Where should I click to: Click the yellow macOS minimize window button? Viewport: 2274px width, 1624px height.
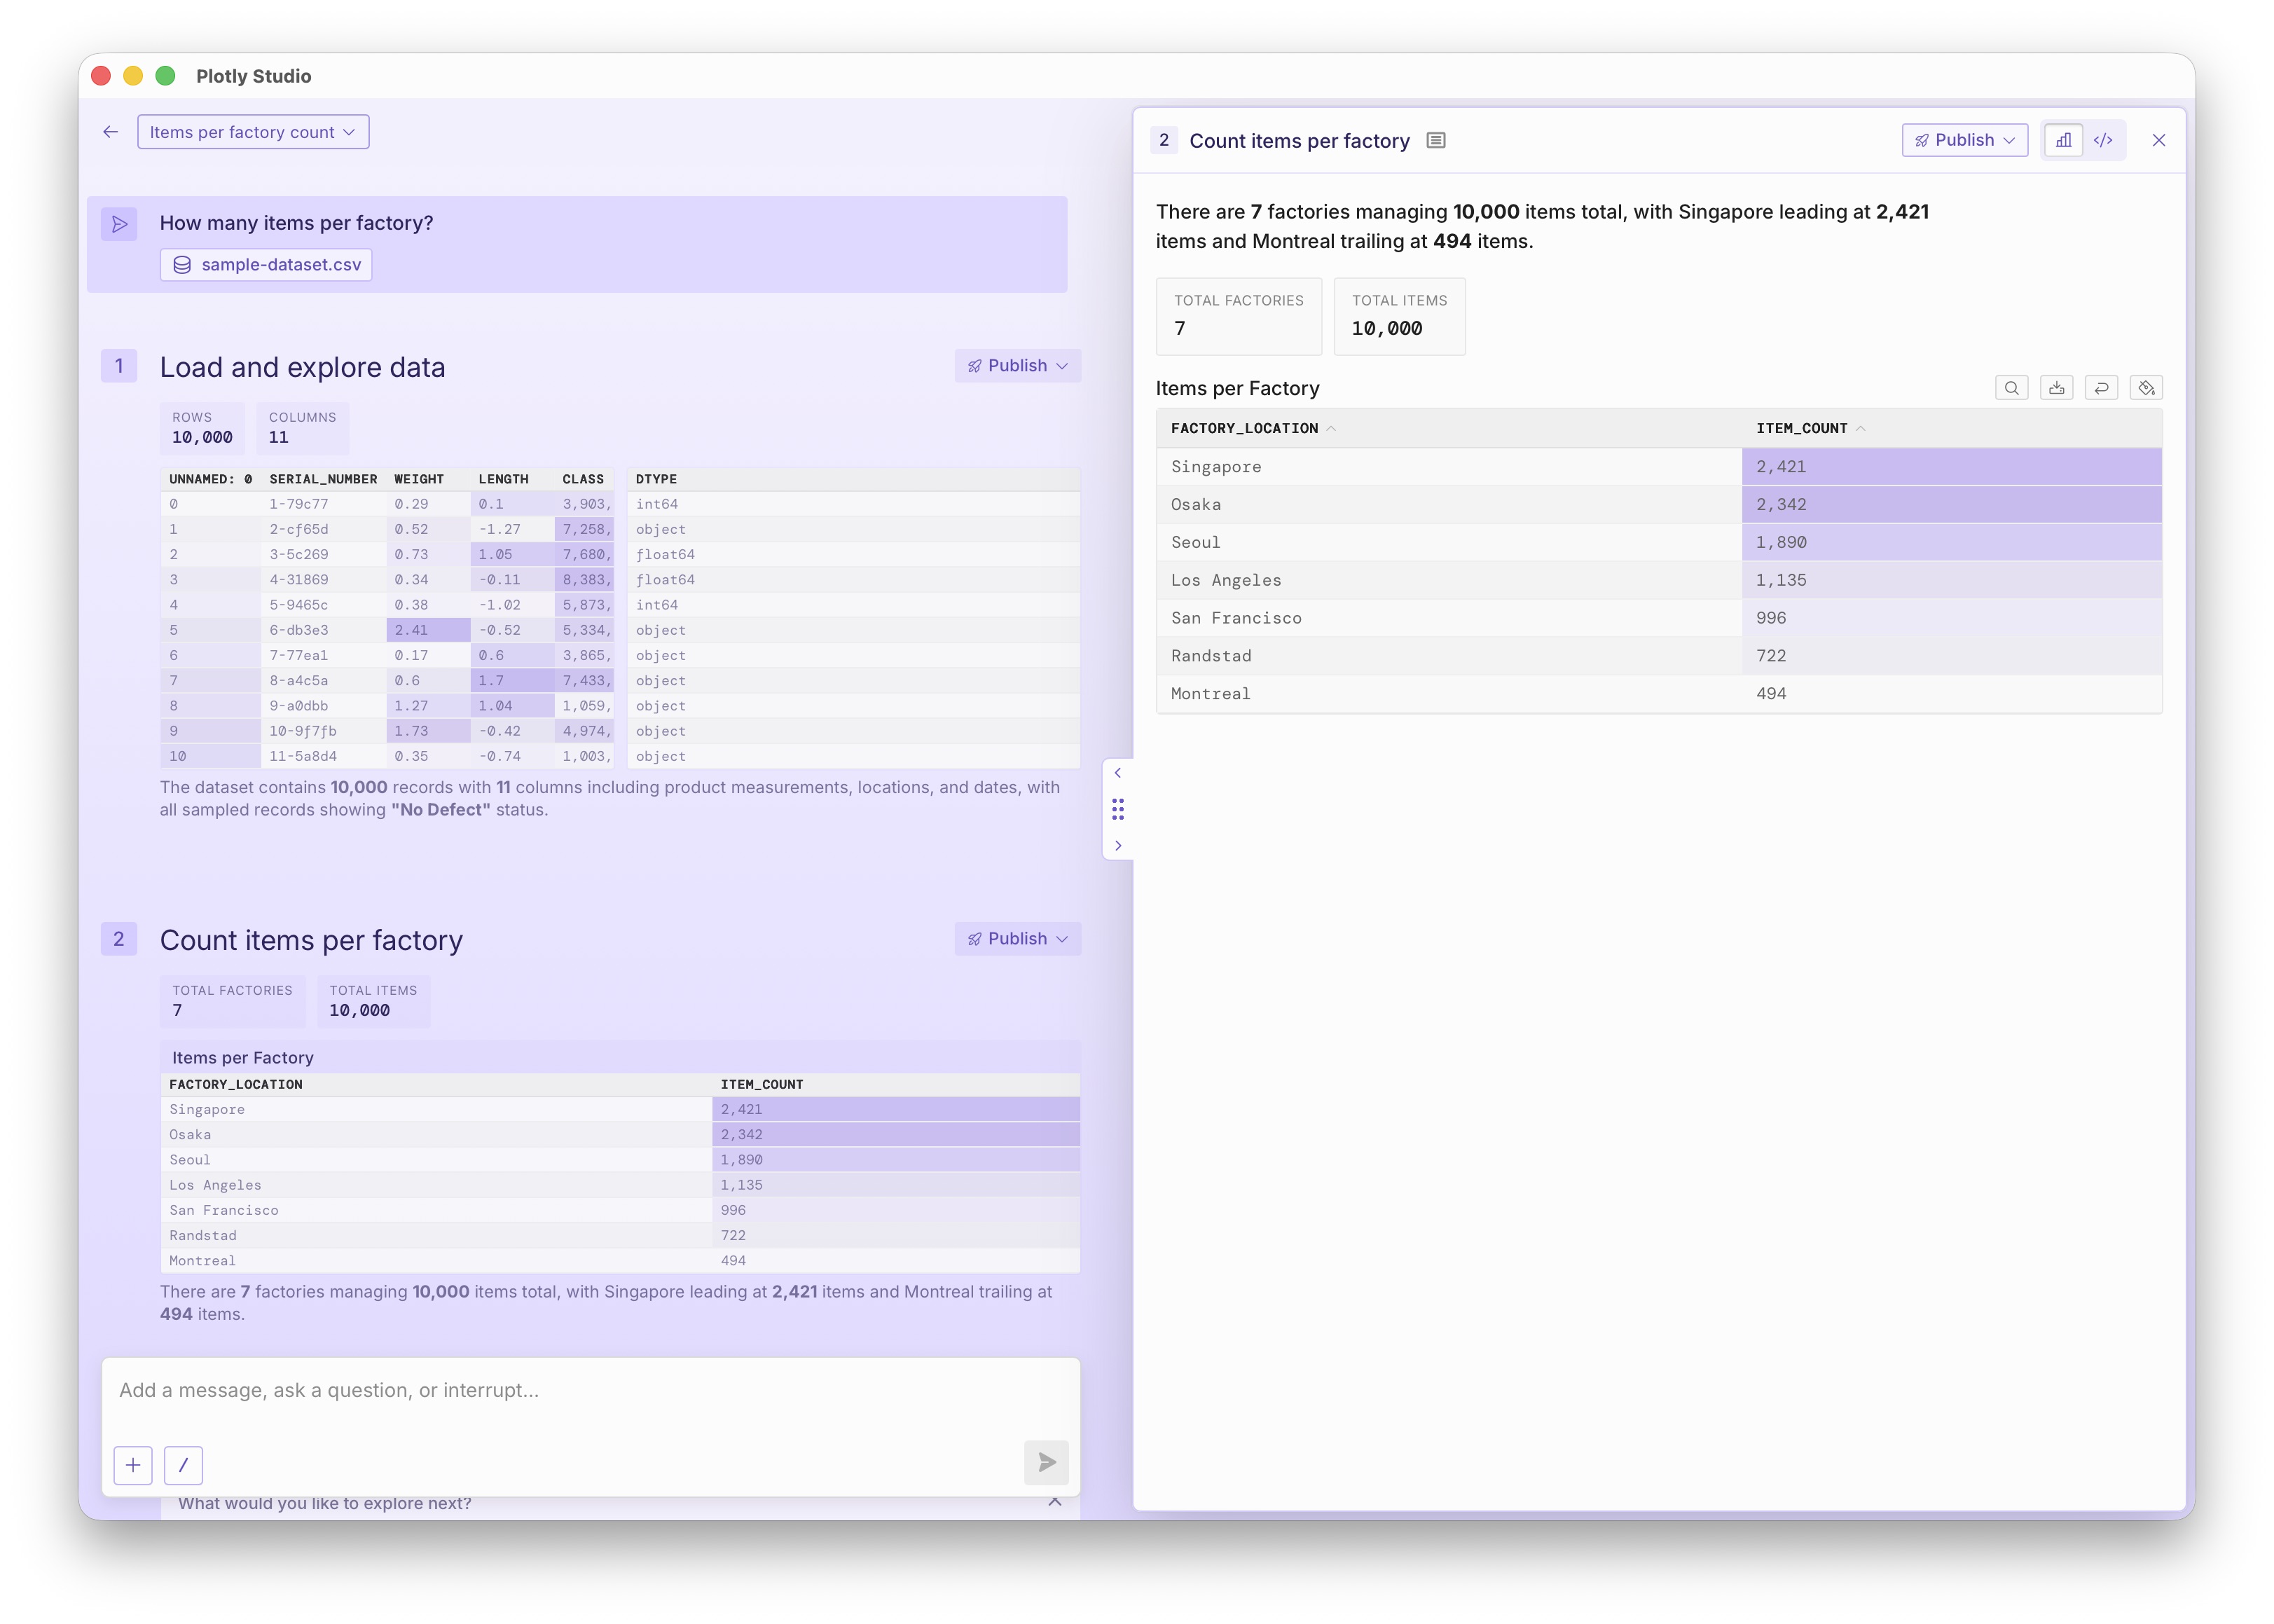click(133, 76)
